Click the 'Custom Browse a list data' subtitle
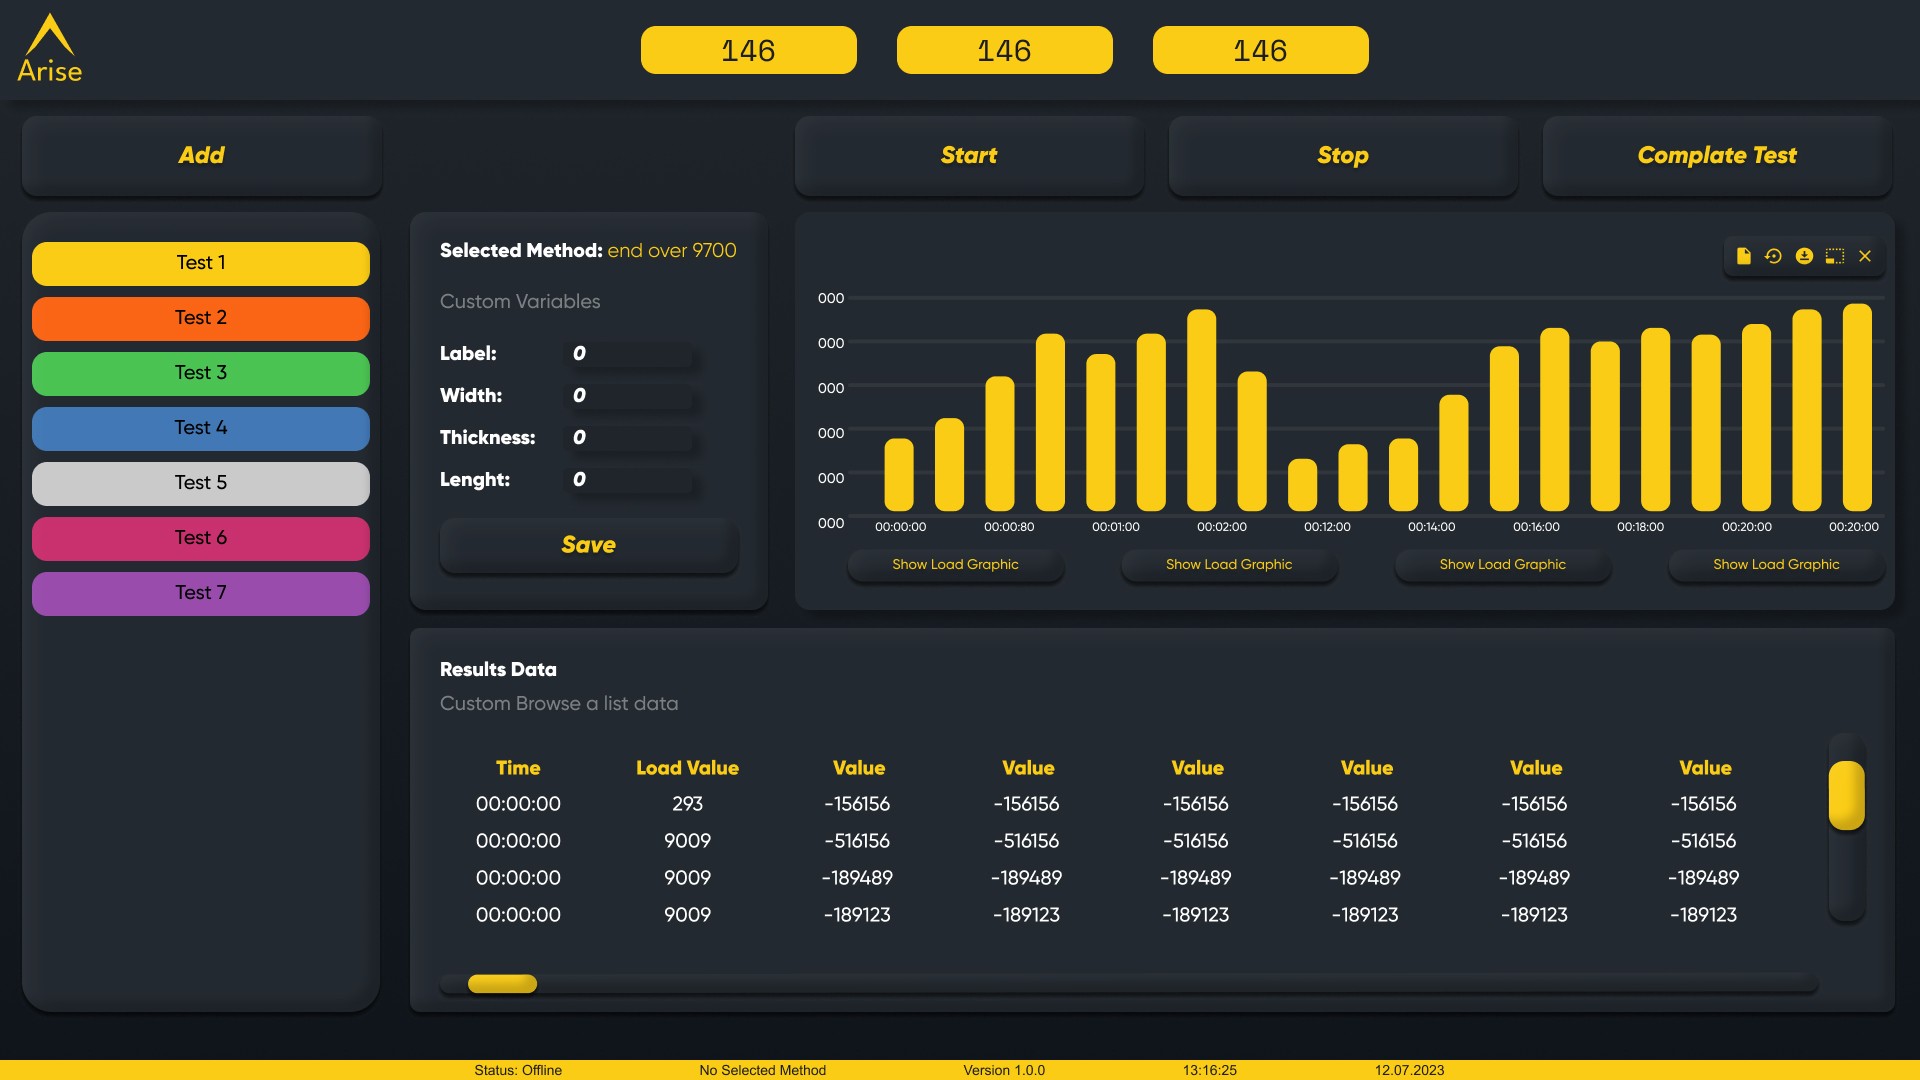This screenshot has height=1080, width=1920. tap(559, 704)
